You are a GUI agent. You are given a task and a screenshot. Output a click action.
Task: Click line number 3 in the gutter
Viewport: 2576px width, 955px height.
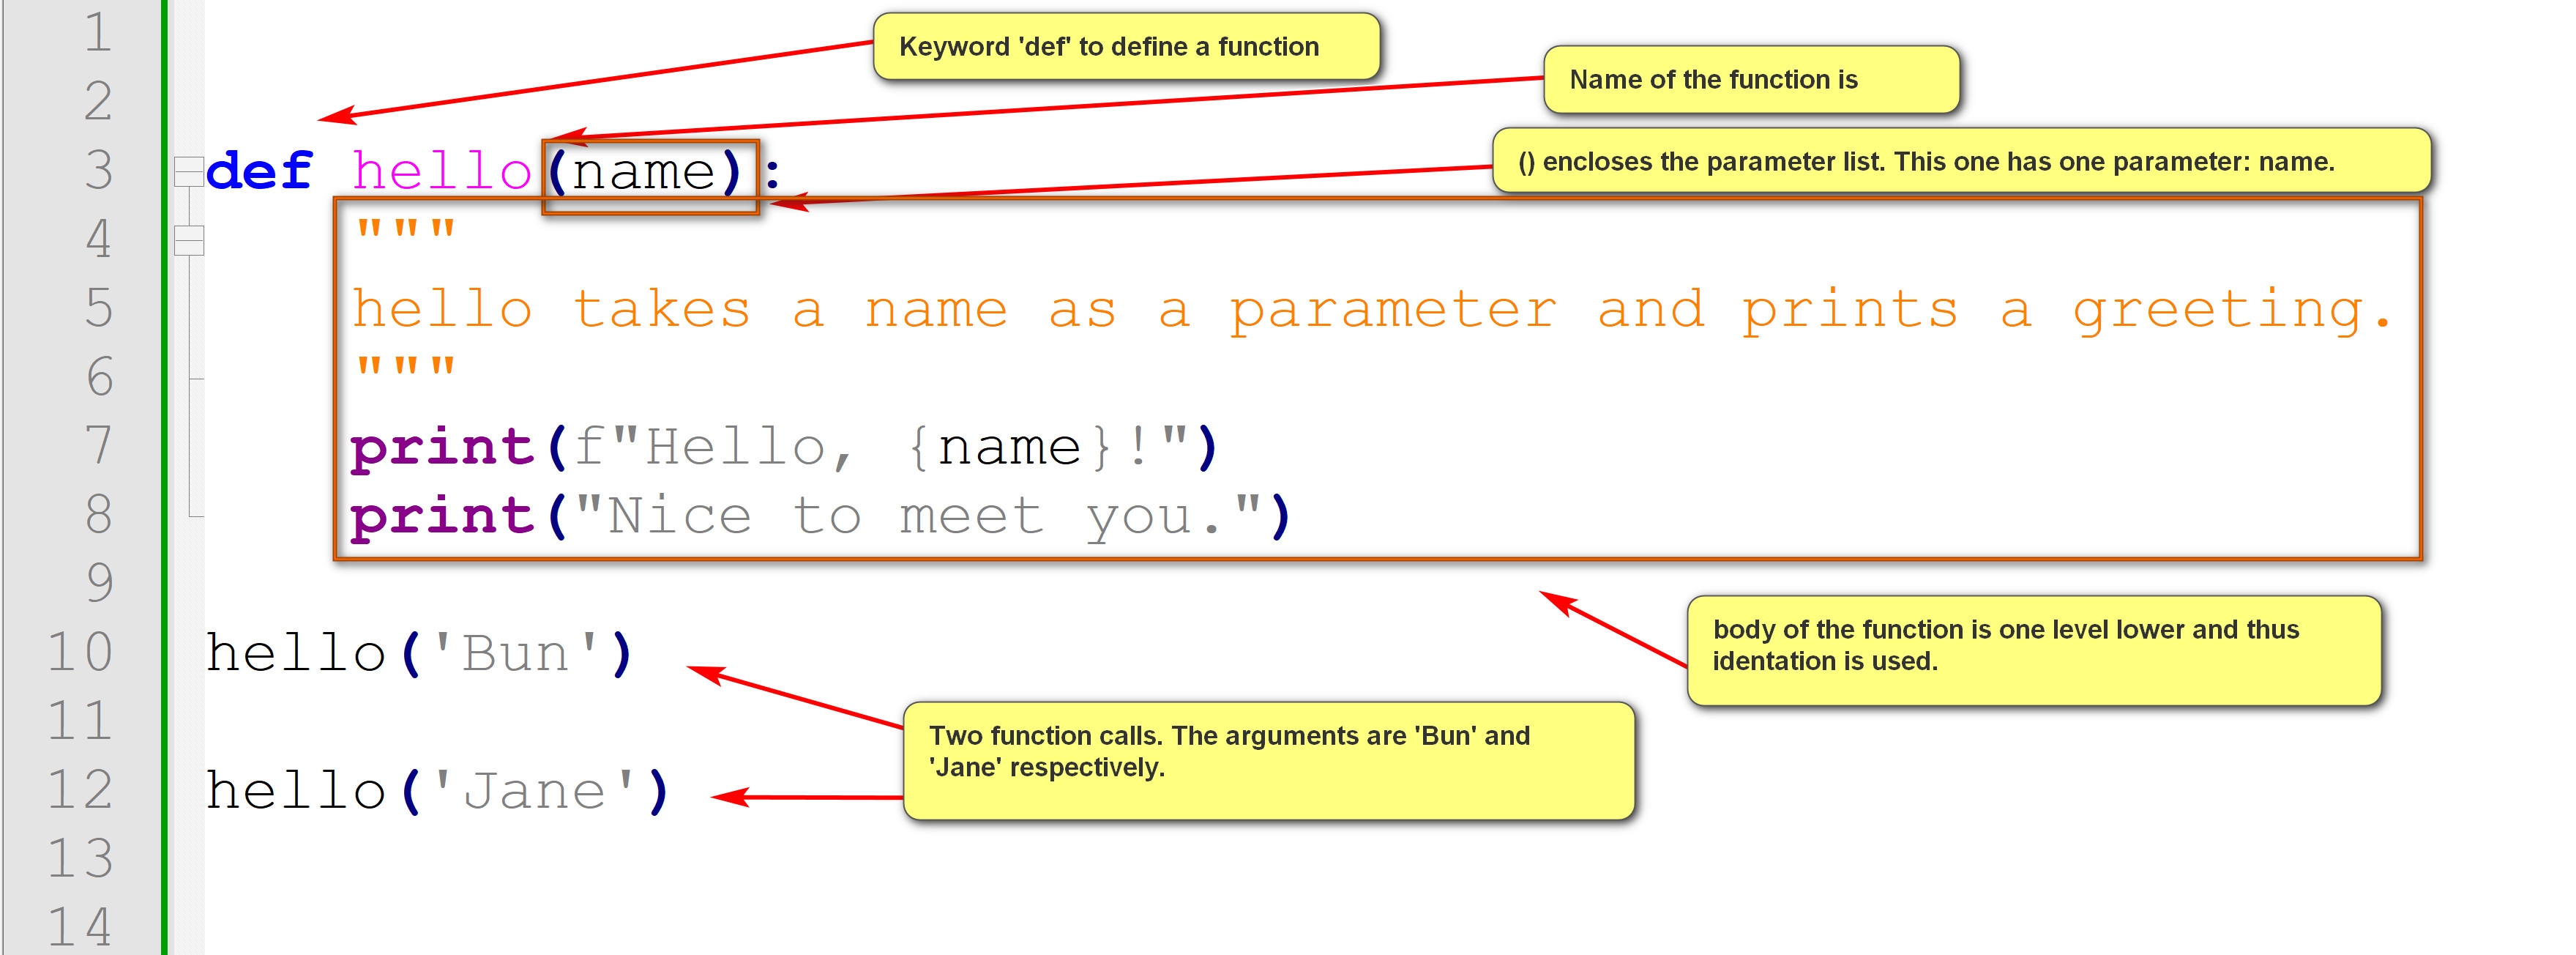[98, 170]
